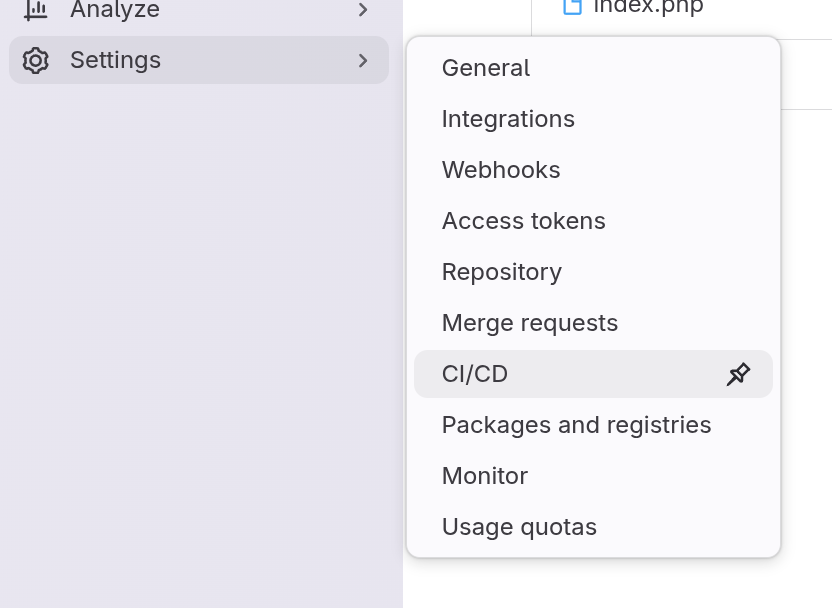Screen dimensions: 832x608
Task: Click the Settings sidebar label
Action: pyautogui.click(x=115, y=60)
